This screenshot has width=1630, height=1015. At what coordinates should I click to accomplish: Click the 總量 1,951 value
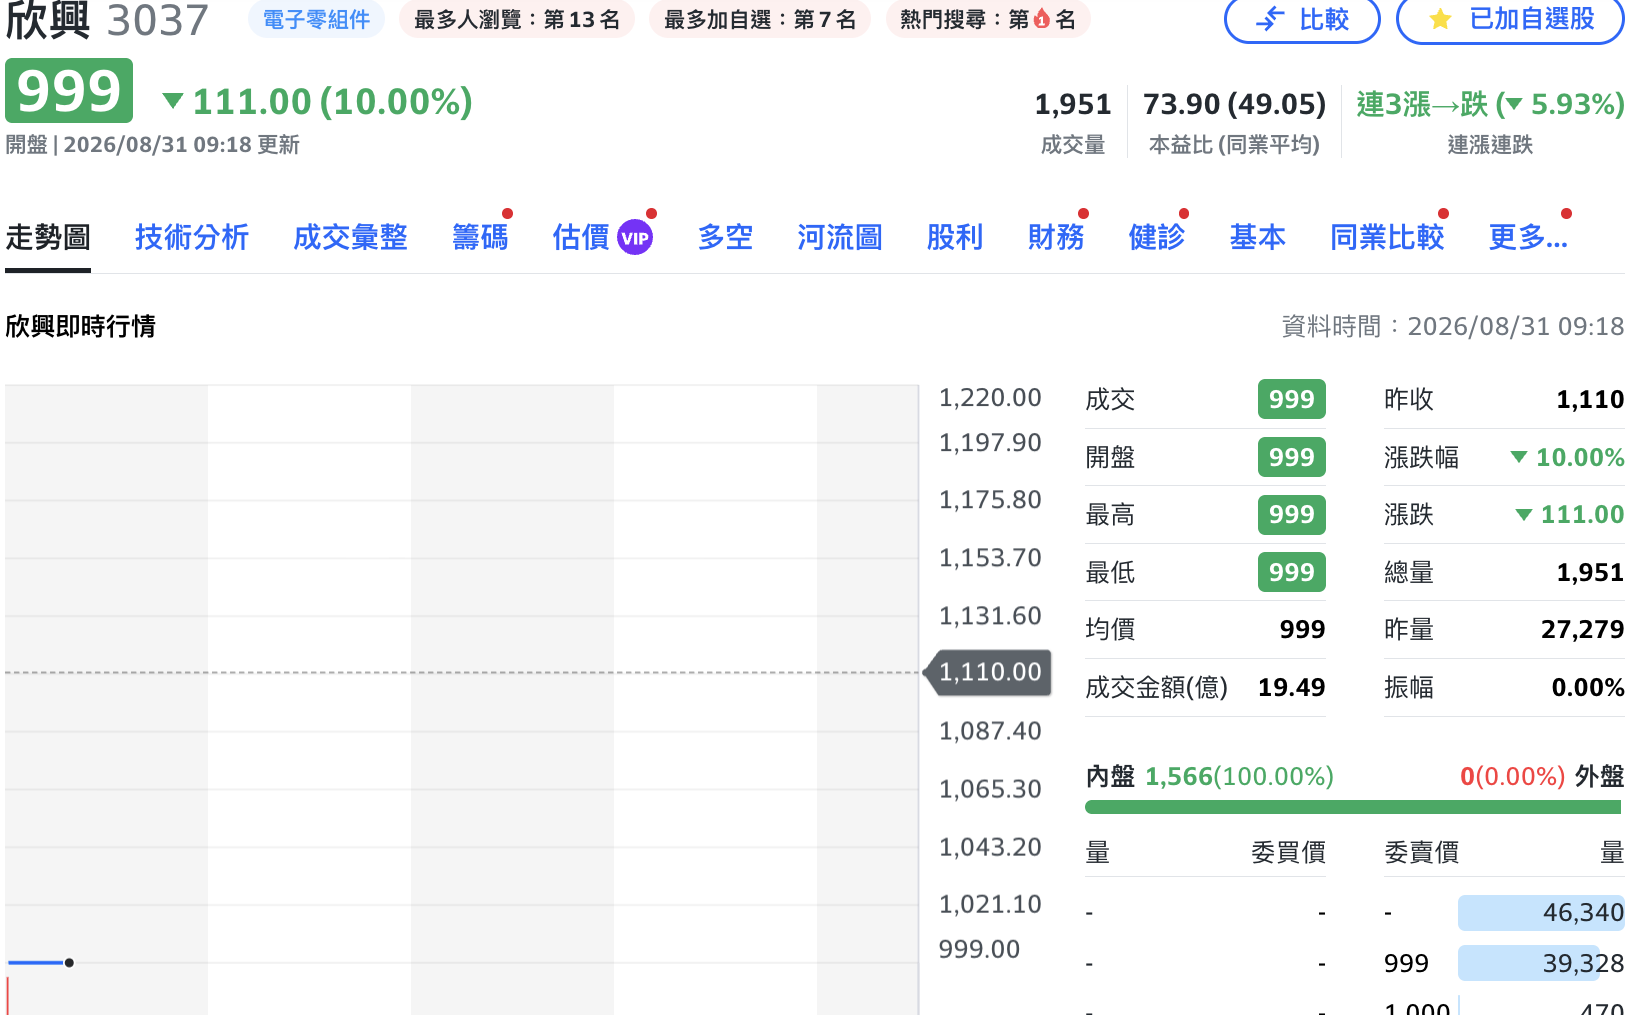1590,572
